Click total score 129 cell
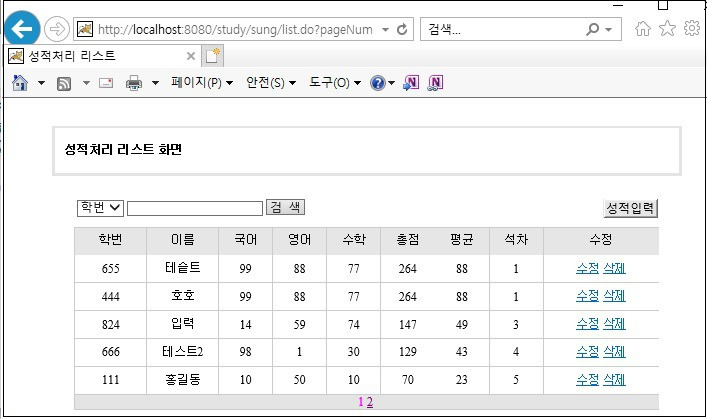Image resolution: width=707 pixels, height=419 pixels. [x=408, y=352]
